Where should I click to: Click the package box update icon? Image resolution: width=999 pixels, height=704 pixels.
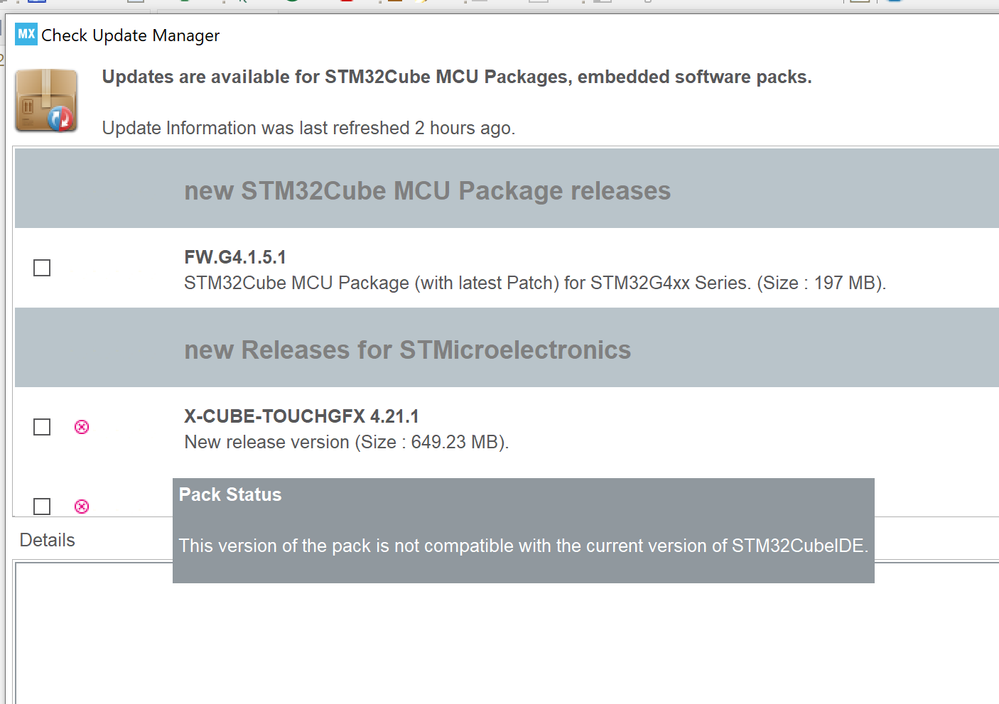(x=46, y=101)
